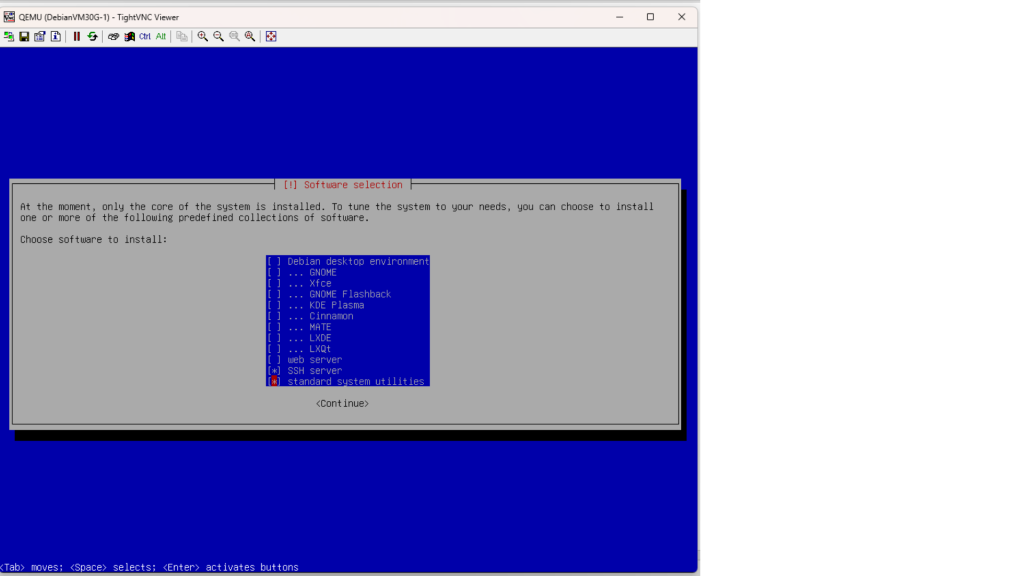Click the Save connection floppy icon

point(24,36)
